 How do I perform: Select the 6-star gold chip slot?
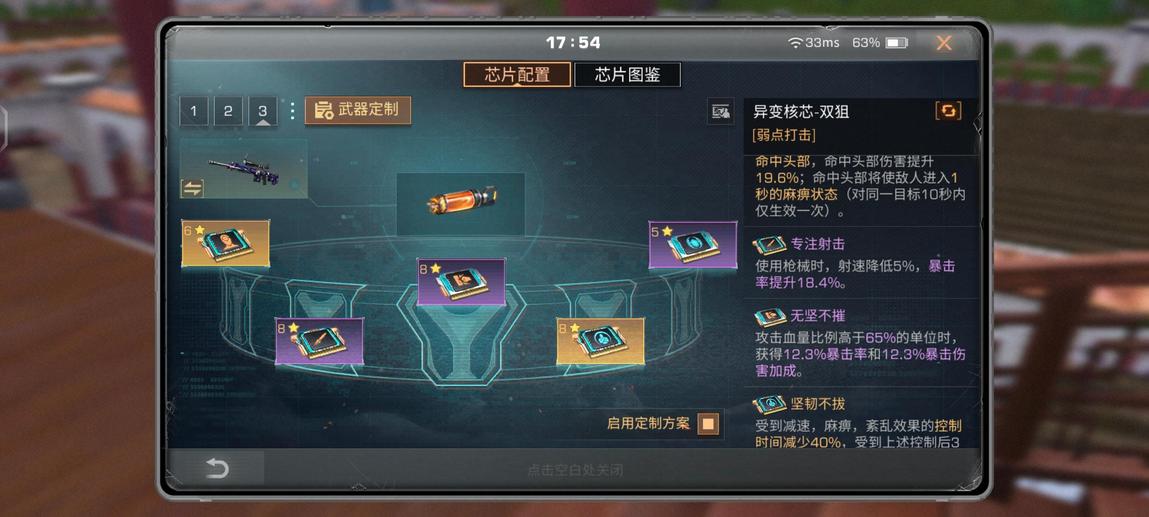tap(226, 243)
